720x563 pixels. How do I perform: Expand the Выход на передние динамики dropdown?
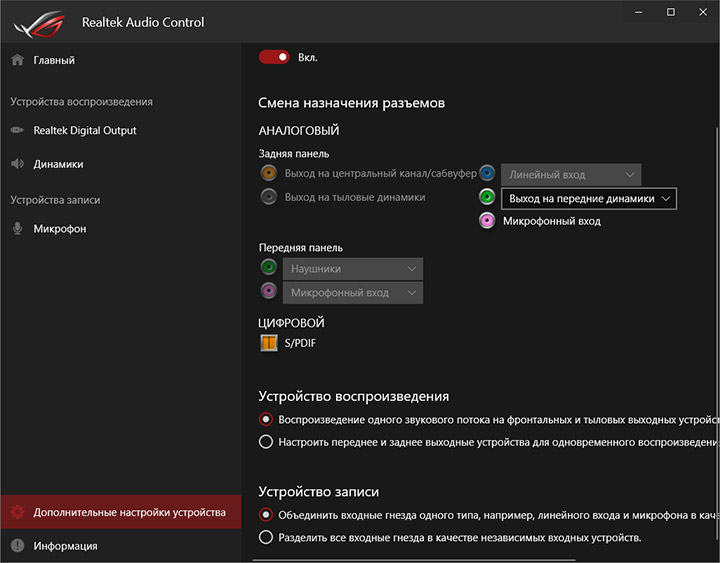tap(588, 198)
